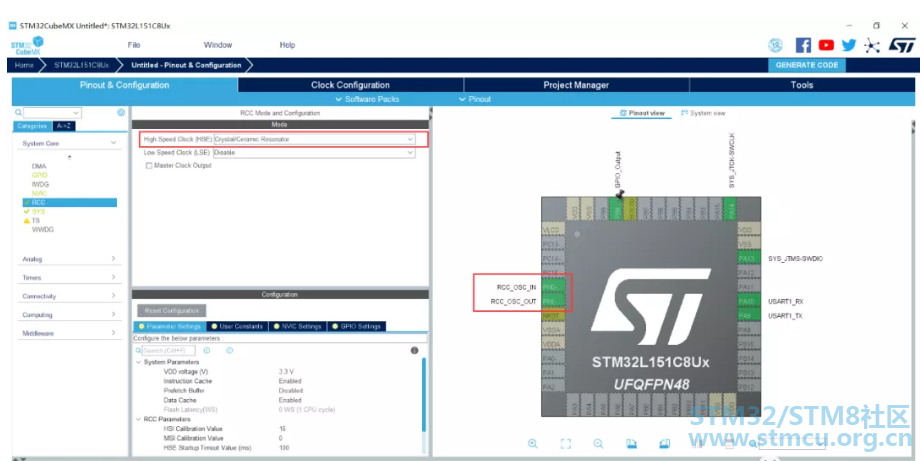The image size is (921, 461).
Task: Click the rotate chip icon right of zoom out
Action: coord(631,444)
